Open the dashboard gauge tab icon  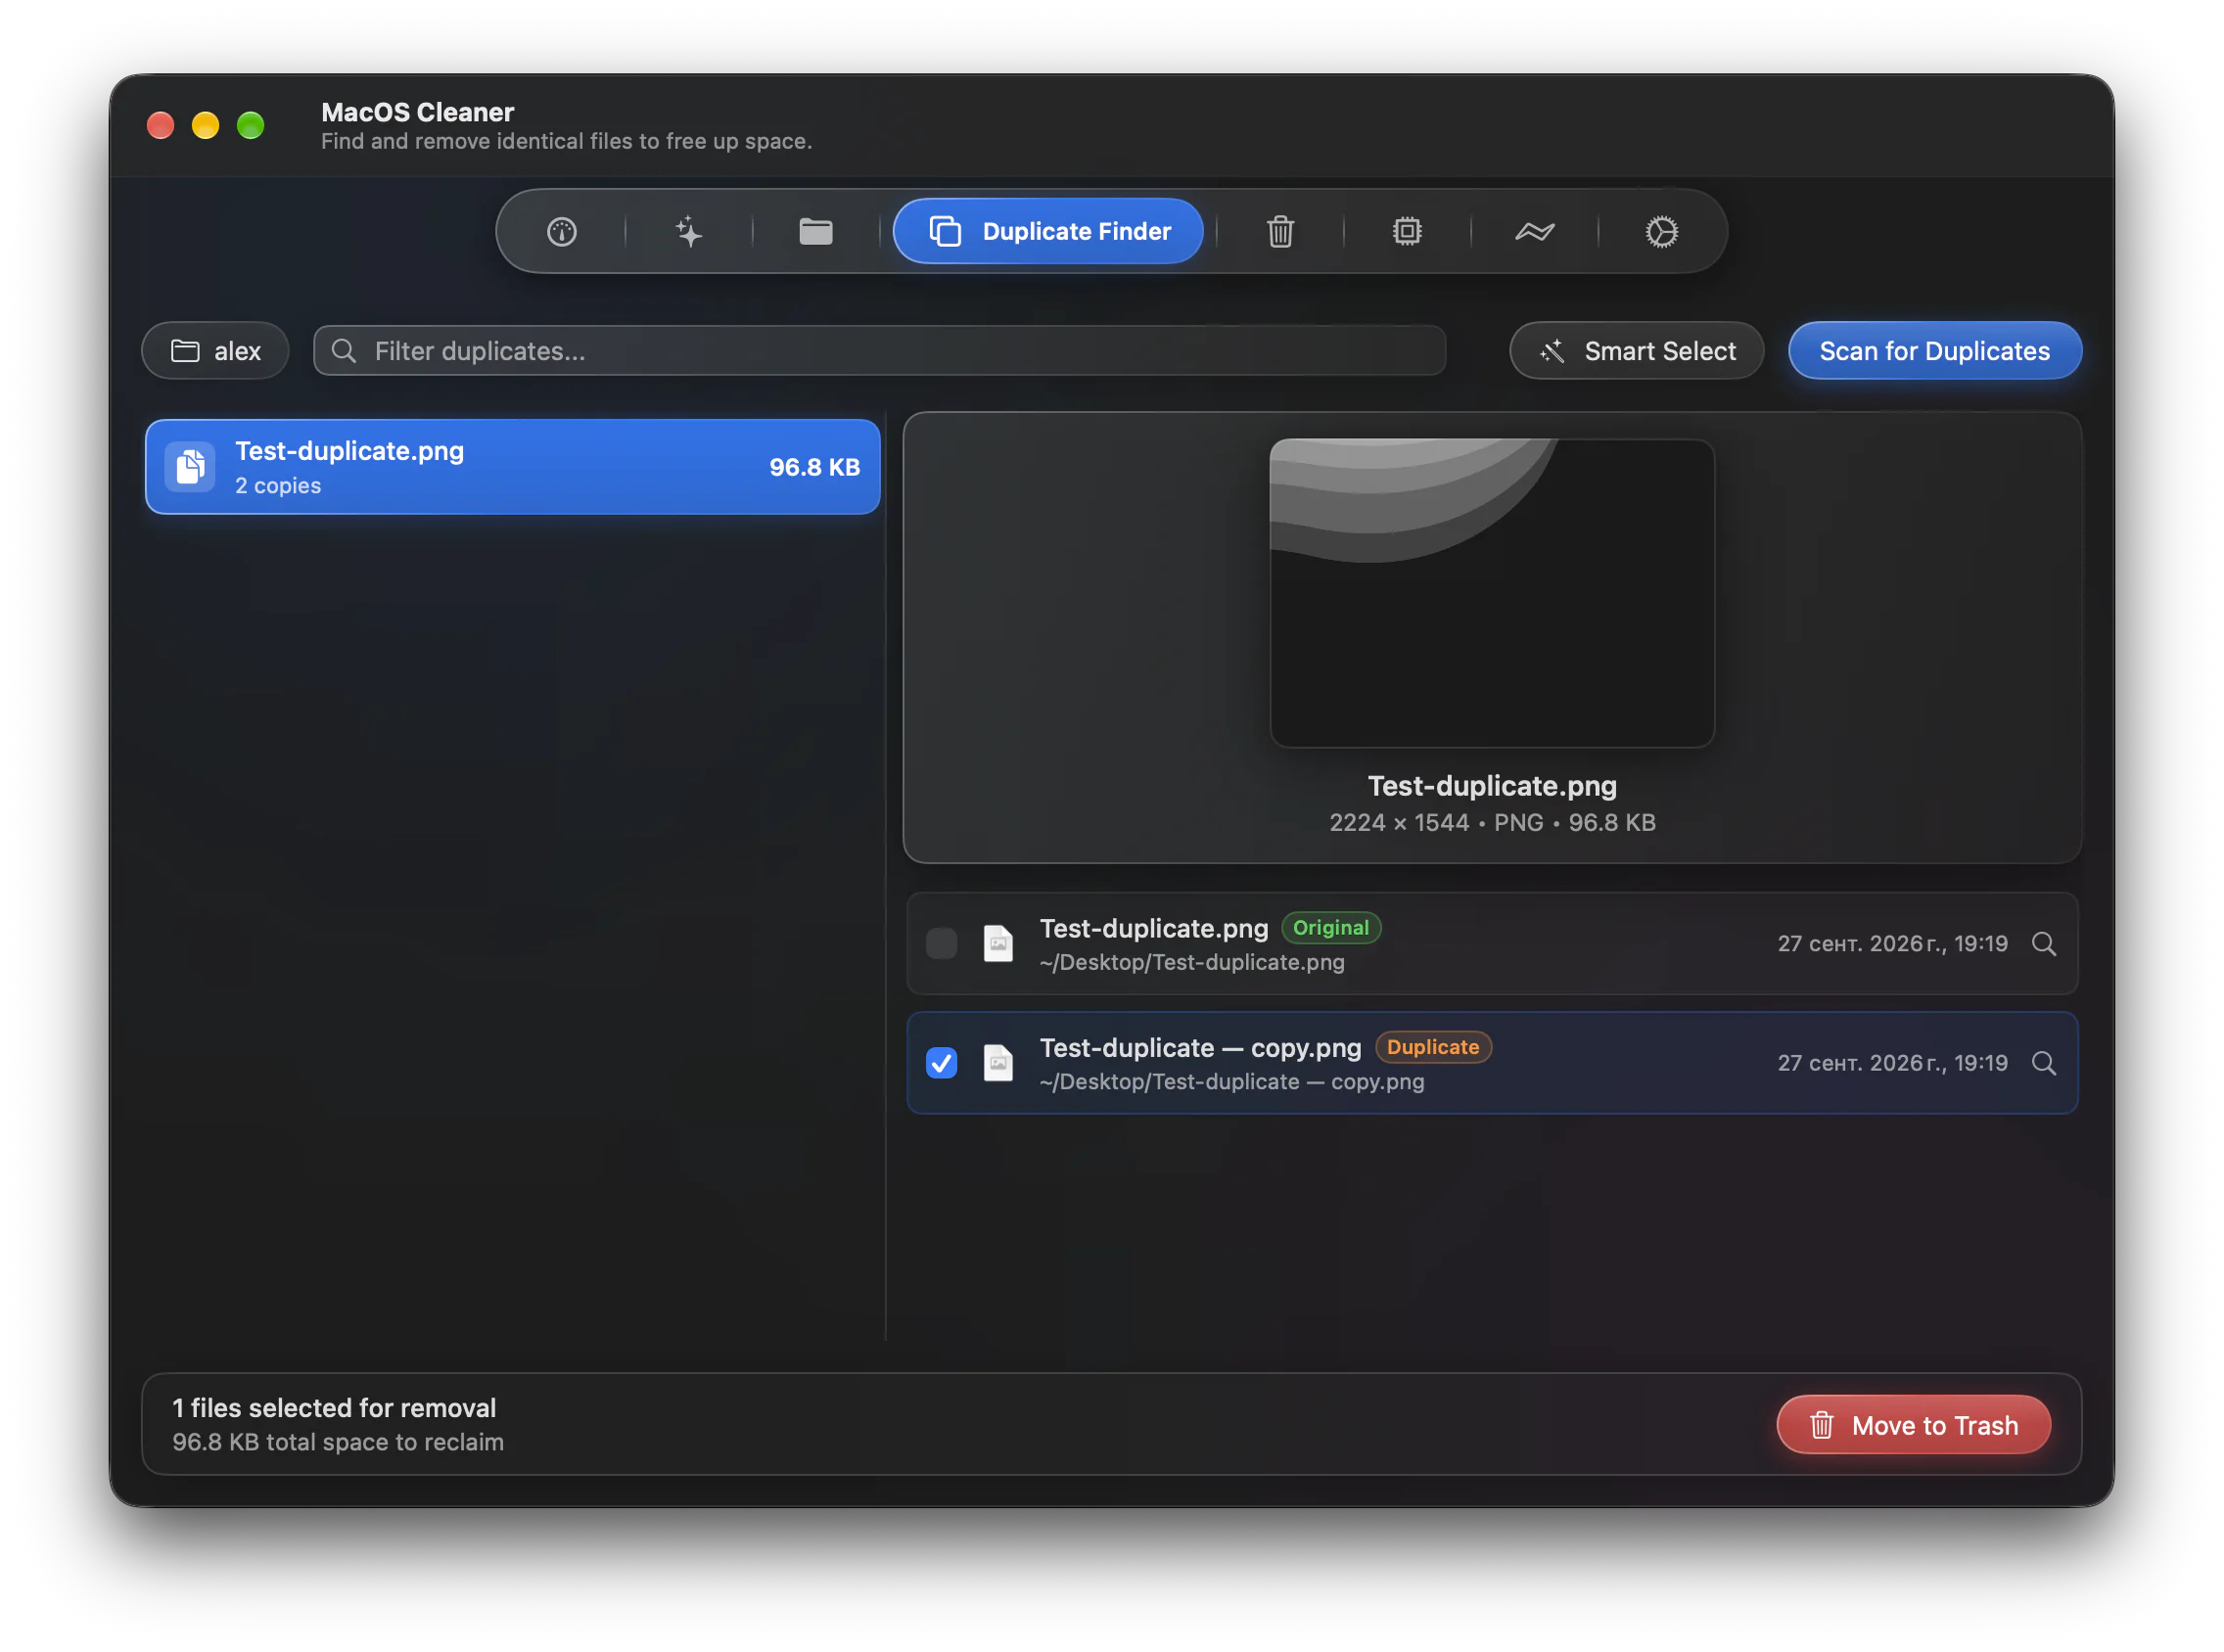click(561, 232)
